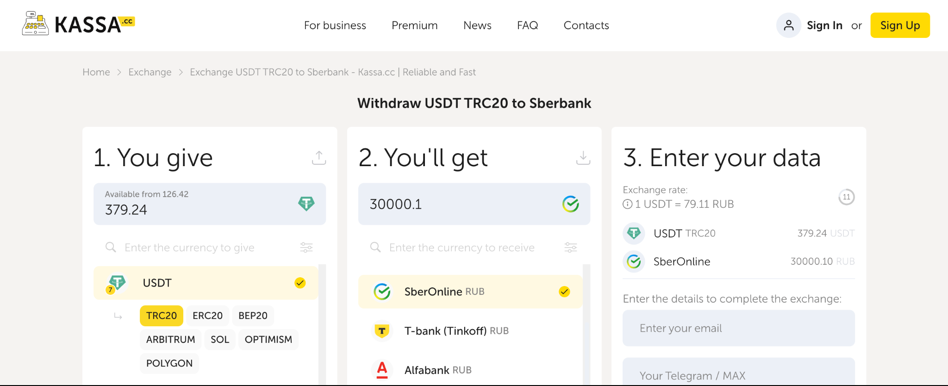
Task: Open the FAQ page
Action: (x=527, y=25)
